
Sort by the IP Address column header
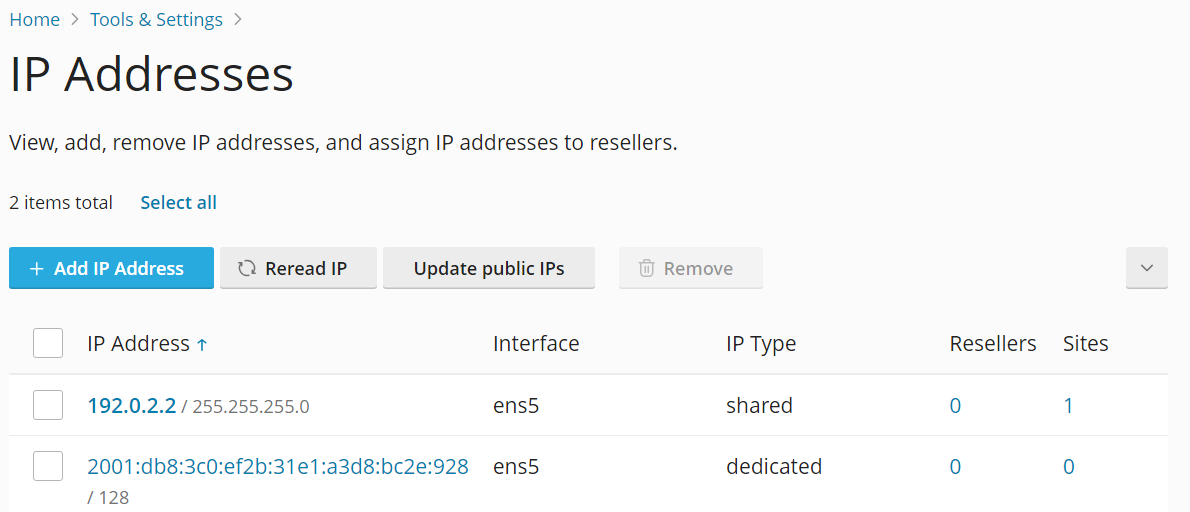click(138, 344)
